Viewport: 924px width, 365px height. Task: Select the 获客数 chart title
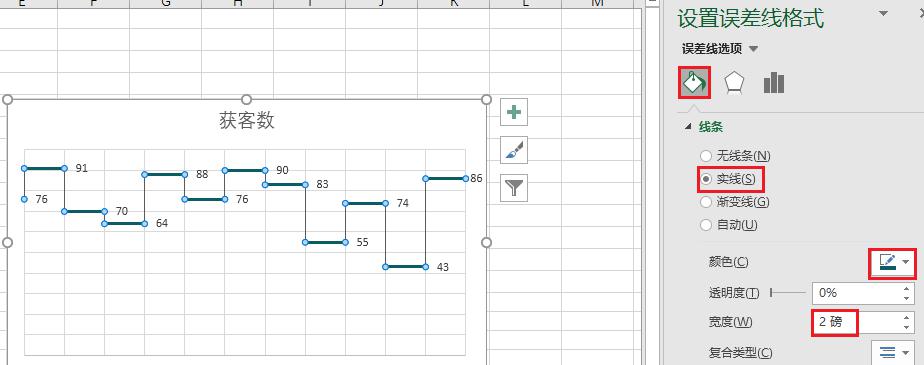pyautogui.click(x=247, y=121)
